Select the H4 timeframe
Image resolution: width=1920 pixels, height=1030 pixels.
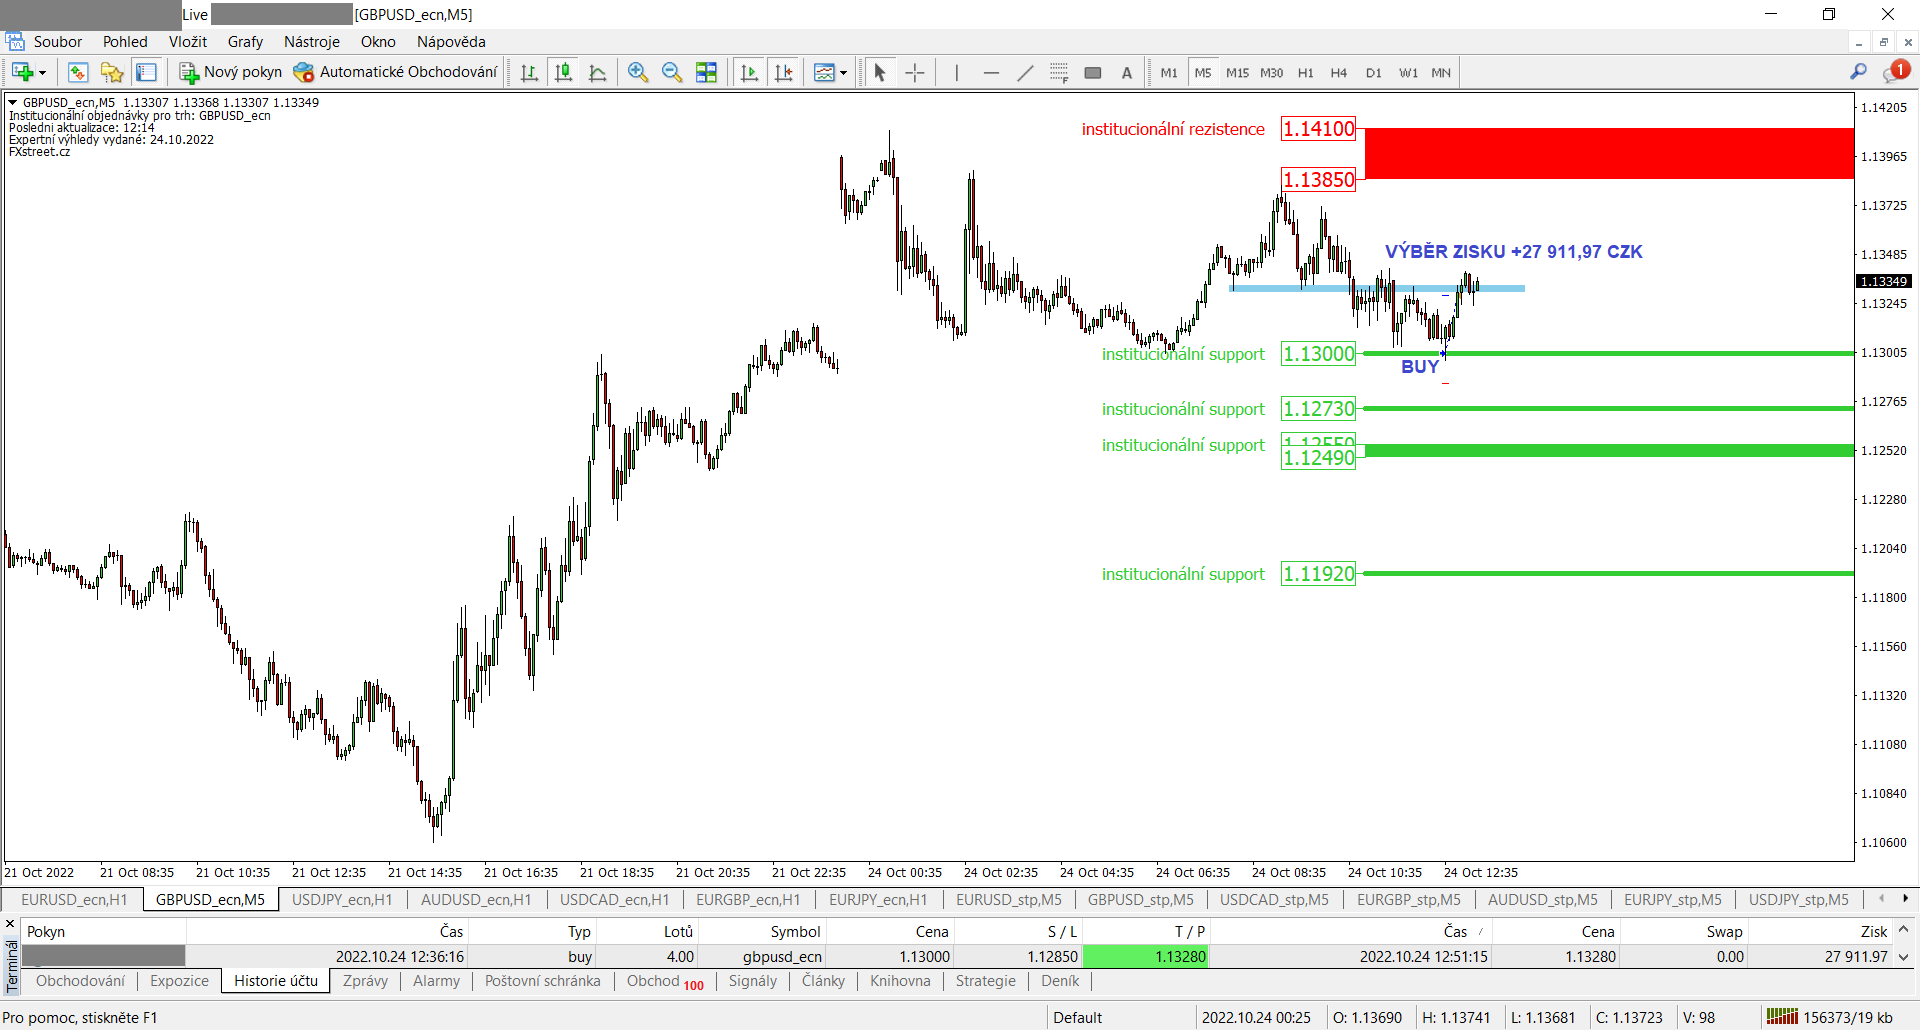tap(1338, 72)
